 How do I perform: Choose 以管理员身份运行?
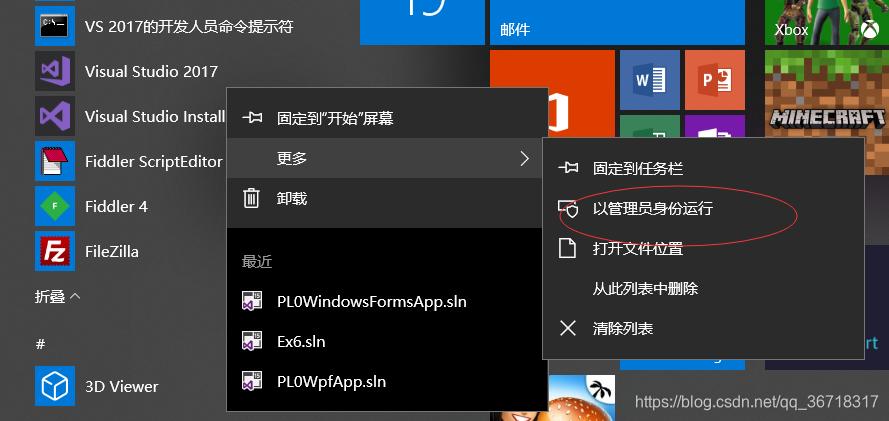coord(703,209)
